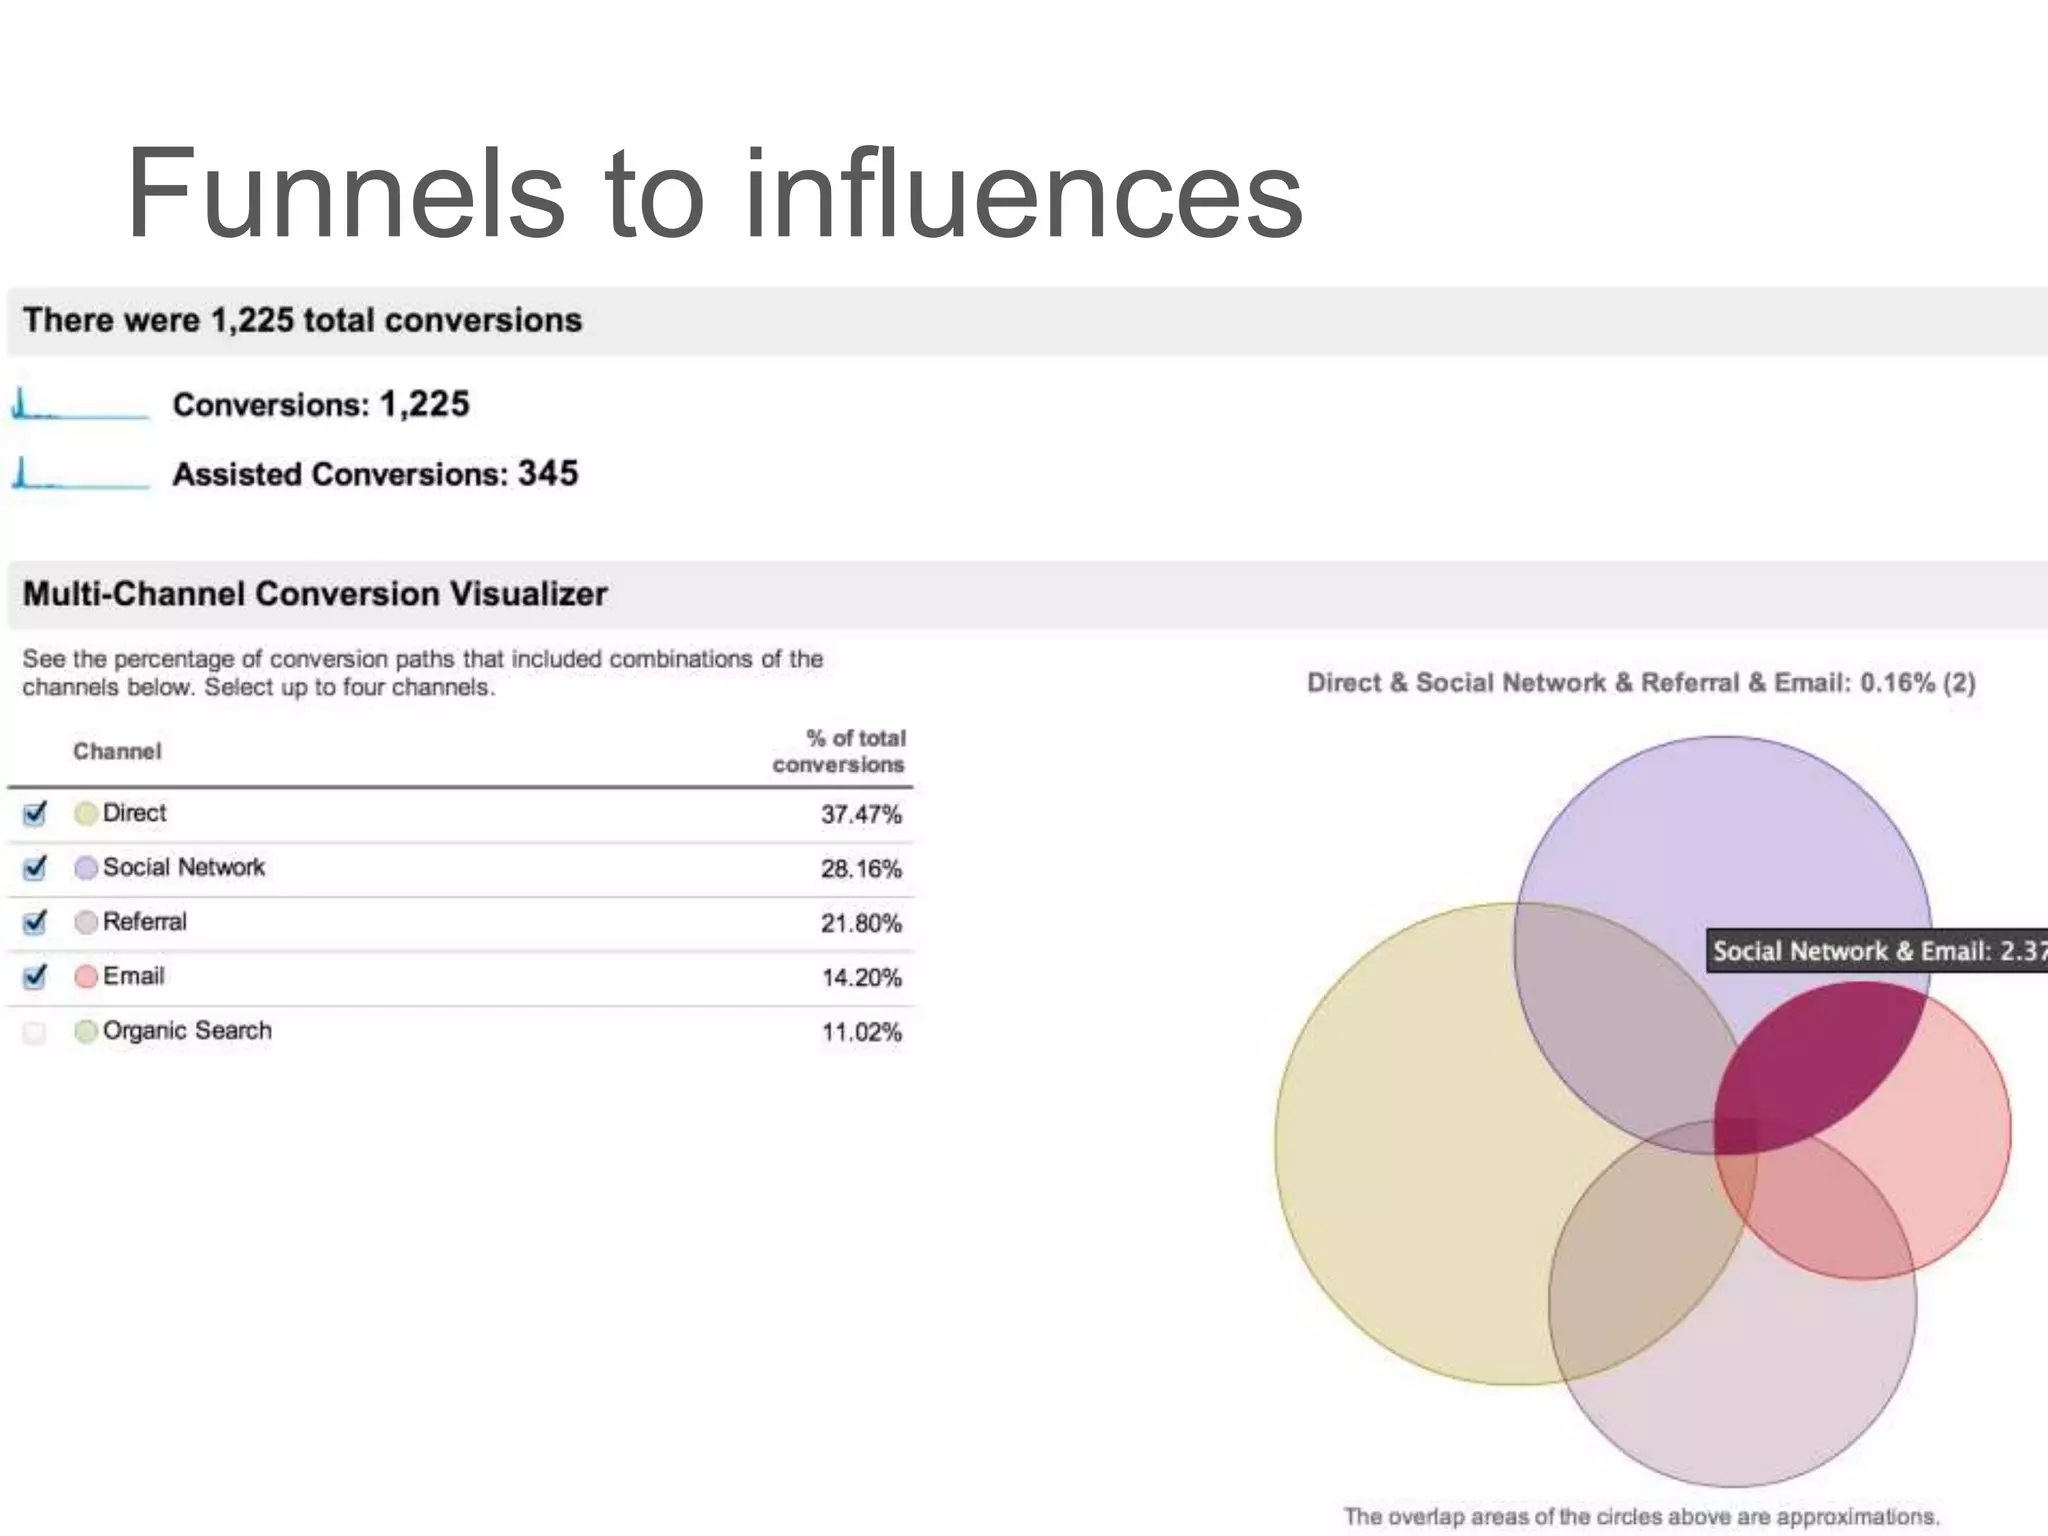Click the Referral gray color dot
Screen dimensions: 2048x1536
[86, 921]
